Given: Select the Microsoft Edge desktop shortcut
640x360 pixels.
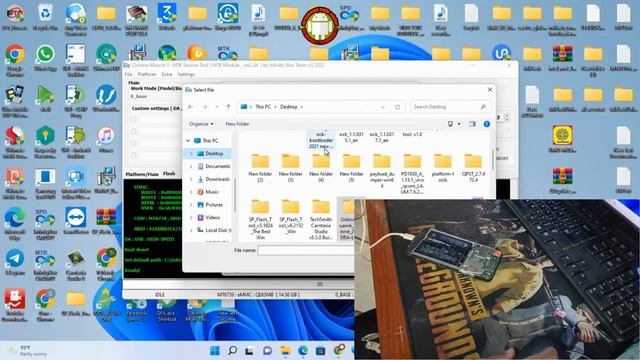Looking at the screenshot, I should click(15, 224).
